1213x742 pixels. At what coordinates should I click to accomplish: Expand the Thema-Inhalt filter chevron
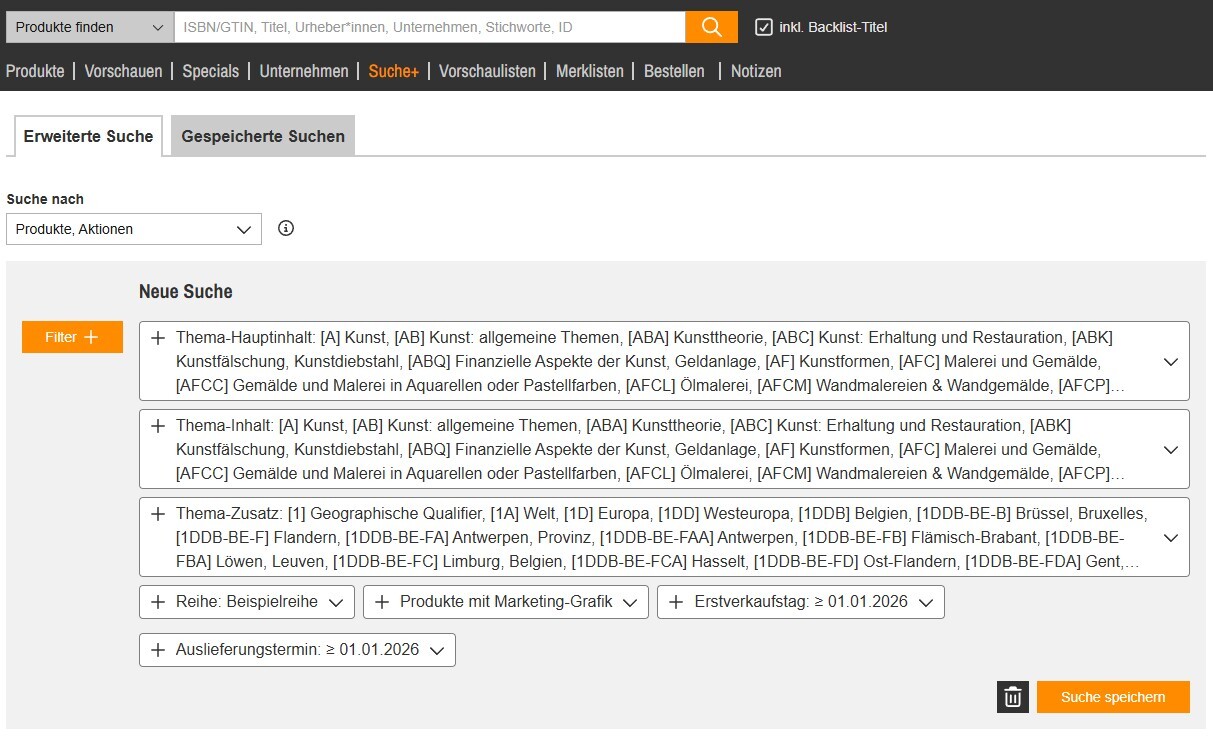coord(1171,450)
